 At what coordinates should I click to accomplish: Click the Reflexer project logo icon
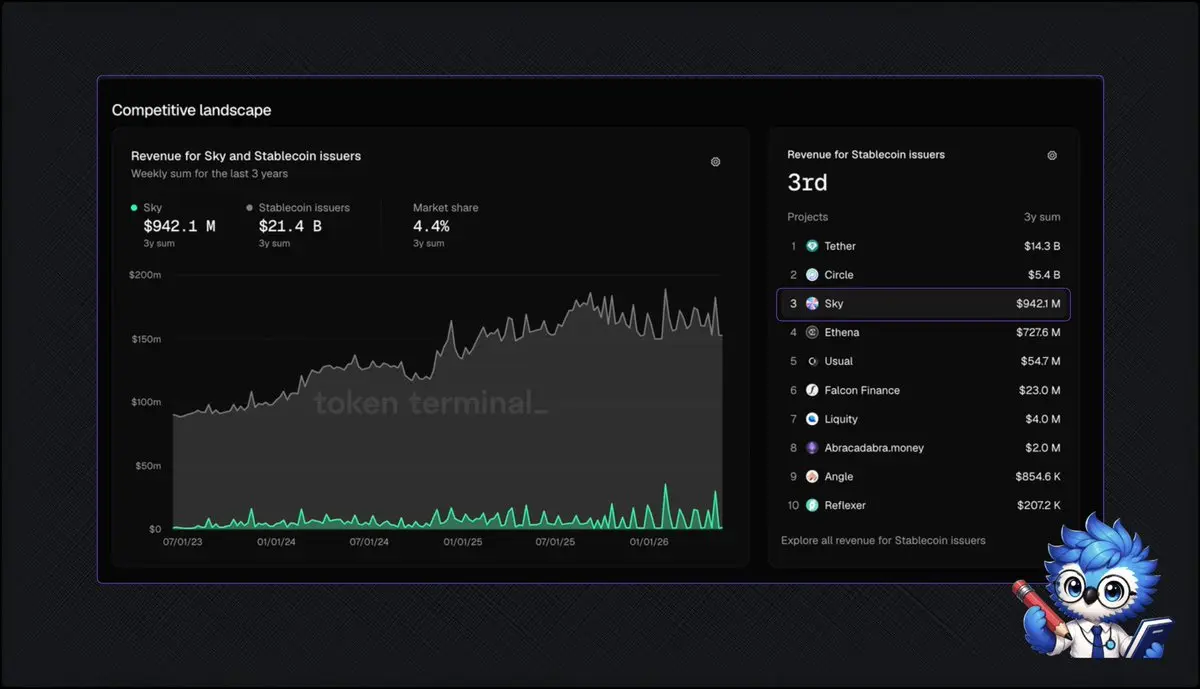click(812, 505)
